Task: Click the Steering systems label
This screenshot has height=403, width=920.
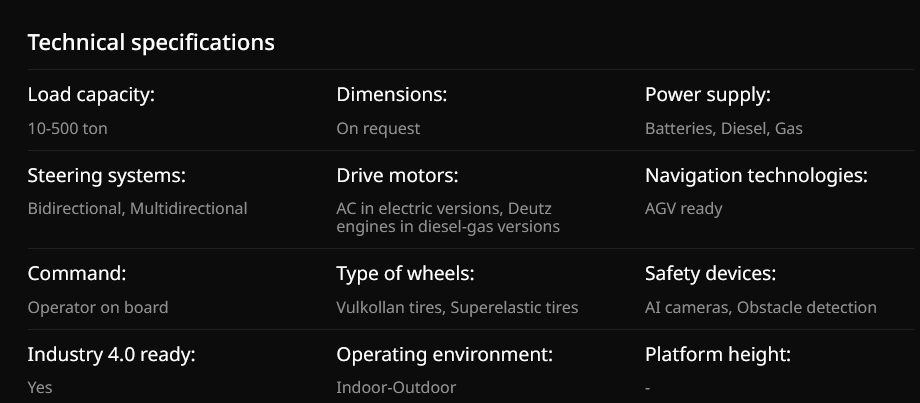Action: tap(107, 176)
